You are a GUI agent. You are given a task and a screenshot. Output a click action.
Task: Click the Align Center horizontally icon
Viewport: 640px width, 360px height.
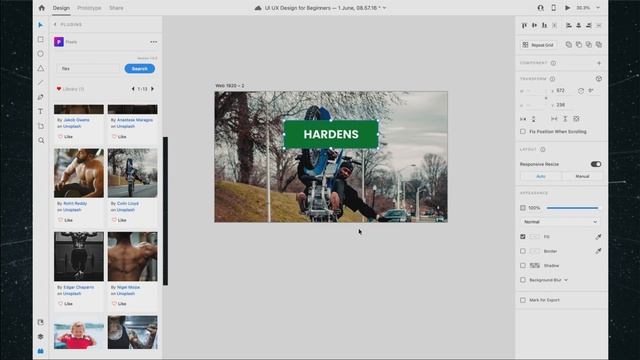[x=578, y=25]
